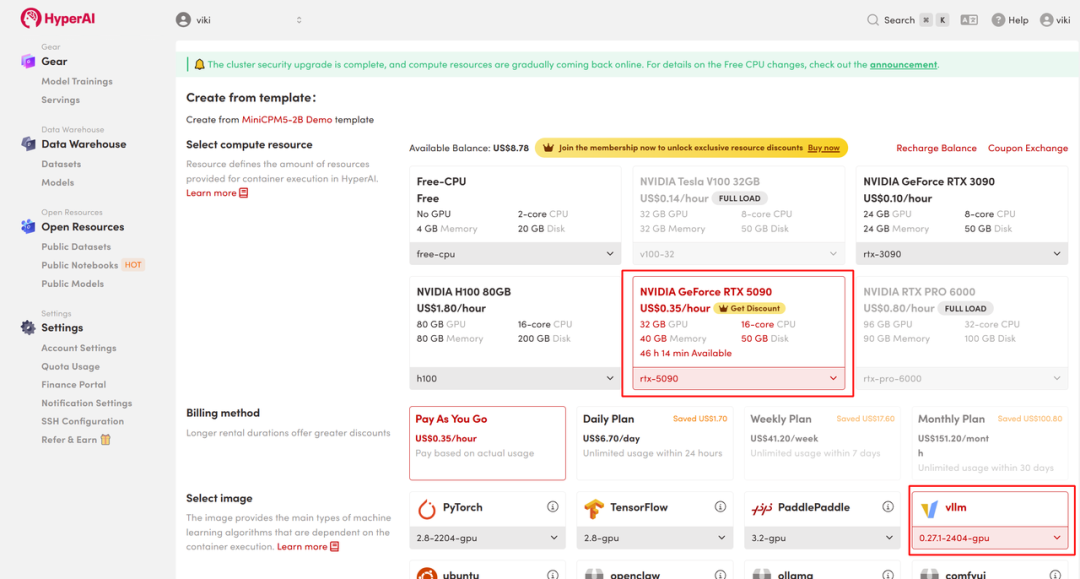Click the PyTorch image info icon
This screenshot has width=1080, height=579.
pyautogui.click(x=552, y=507)
